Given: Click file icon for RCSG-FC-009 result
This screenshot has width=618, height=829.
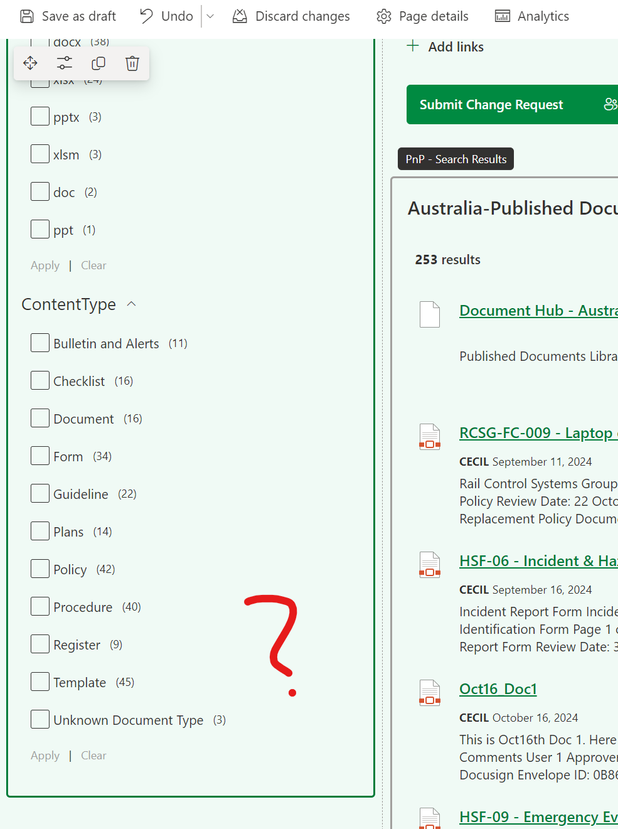Looking at the screenshot, I should [x=430, y=436].
